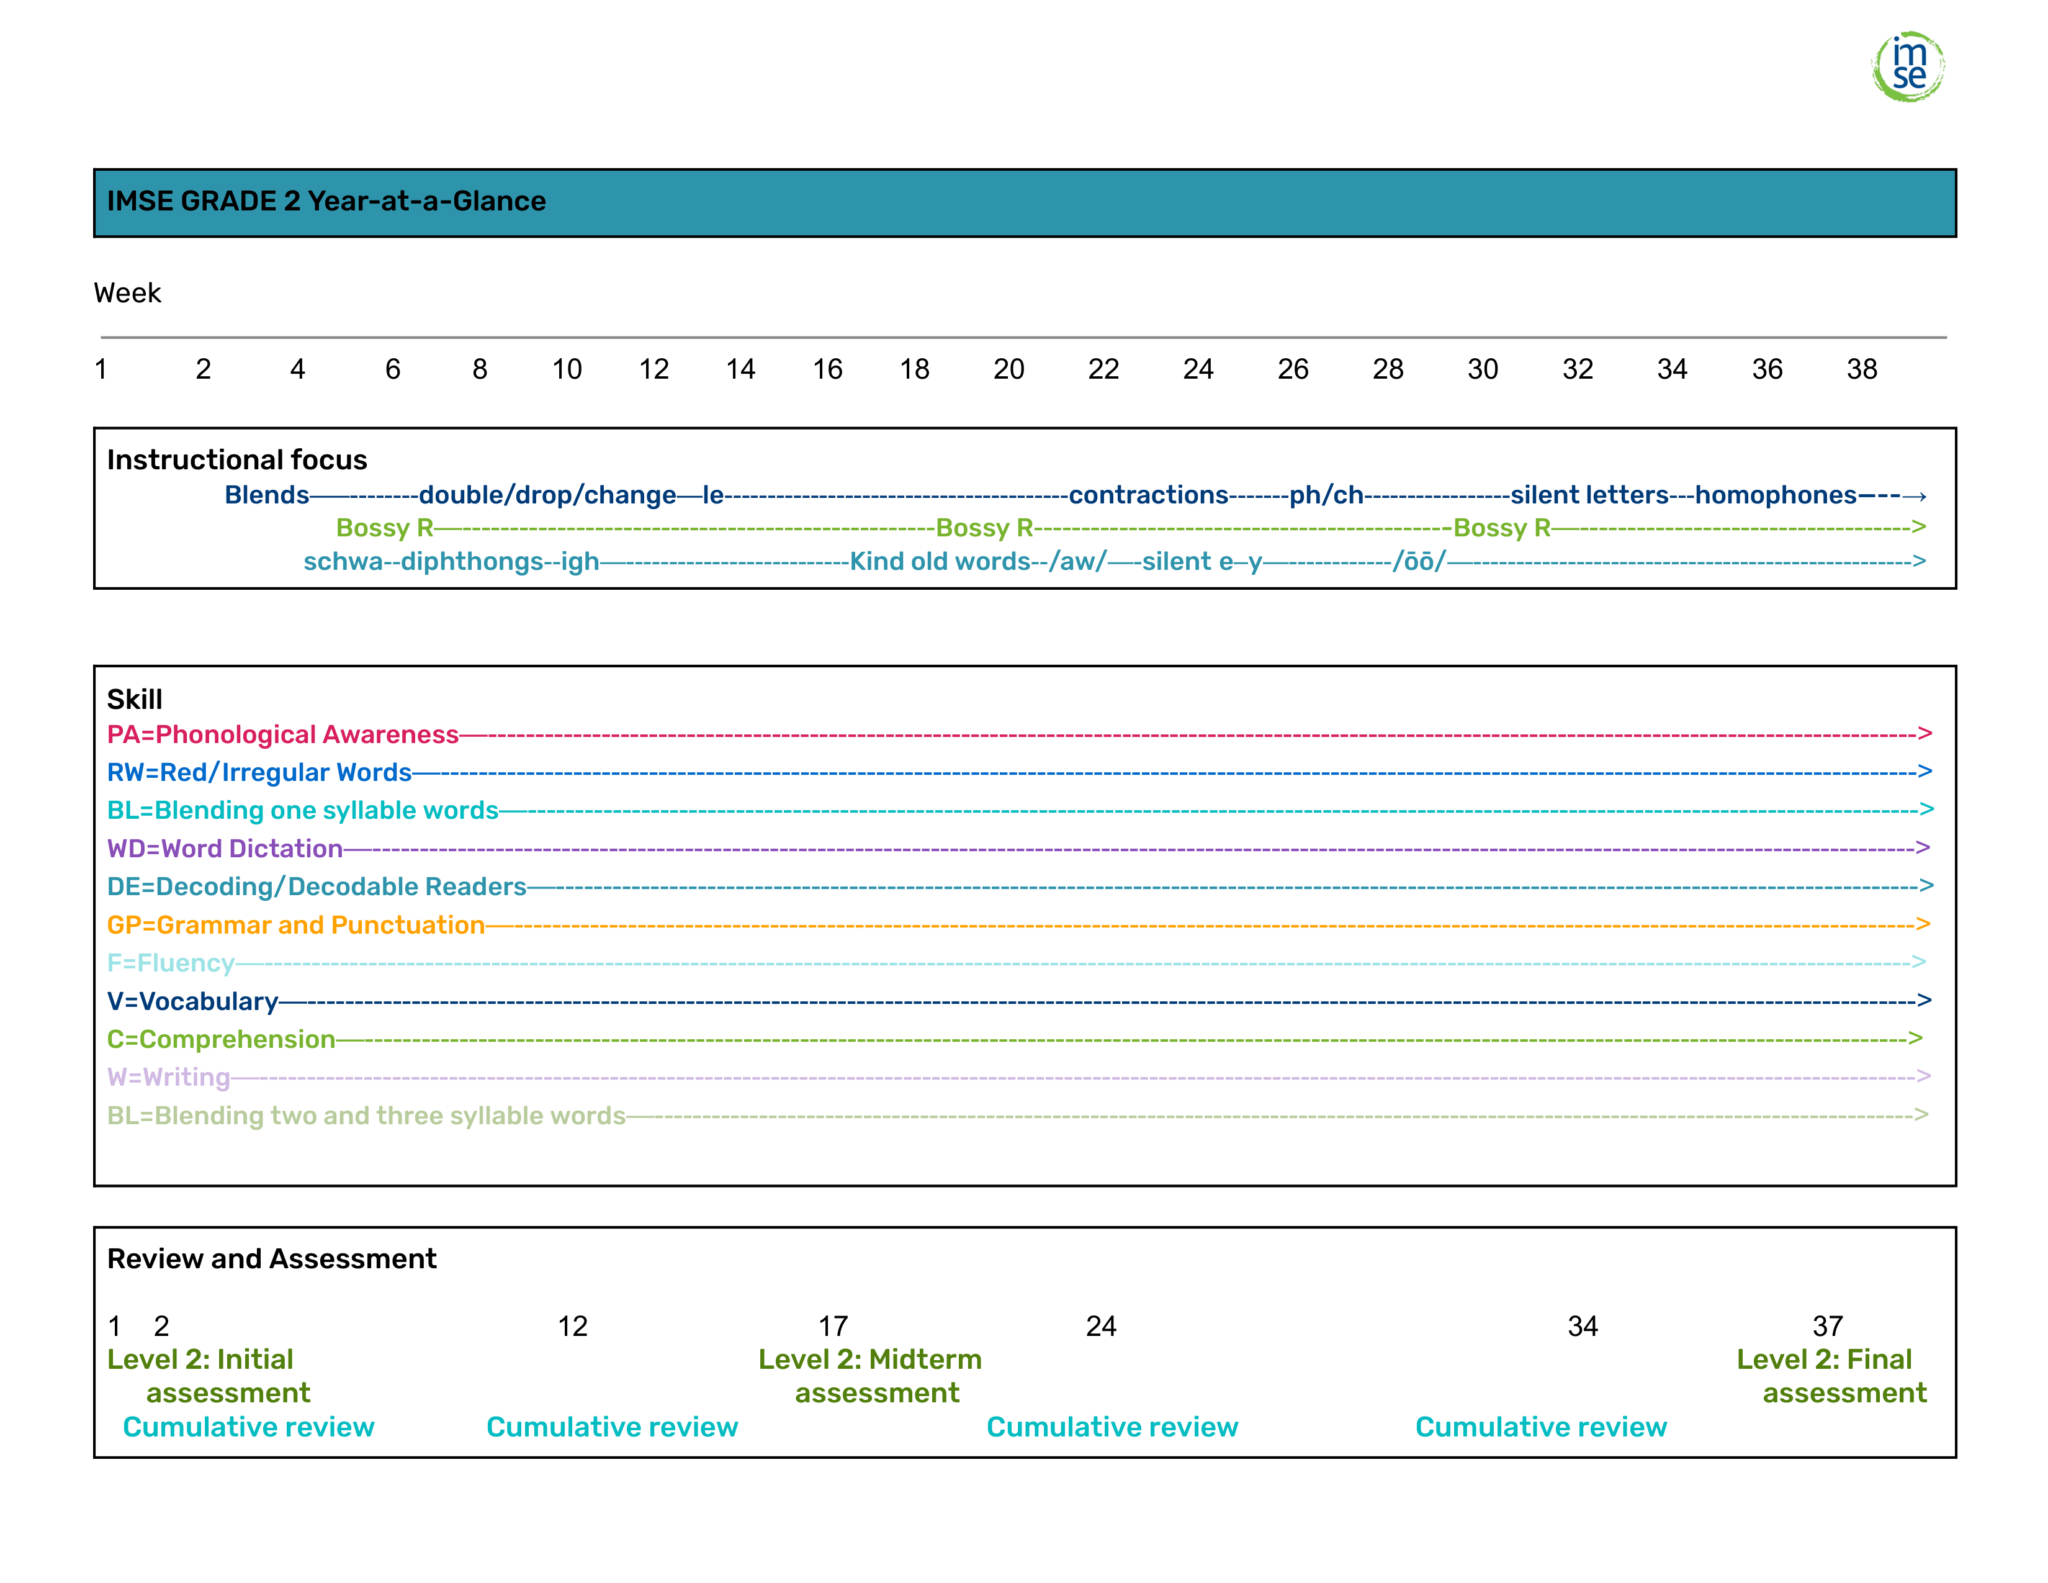Toggle the C=Comprehension skill row
The image size is (2048, 1583).
(220, 1039)
